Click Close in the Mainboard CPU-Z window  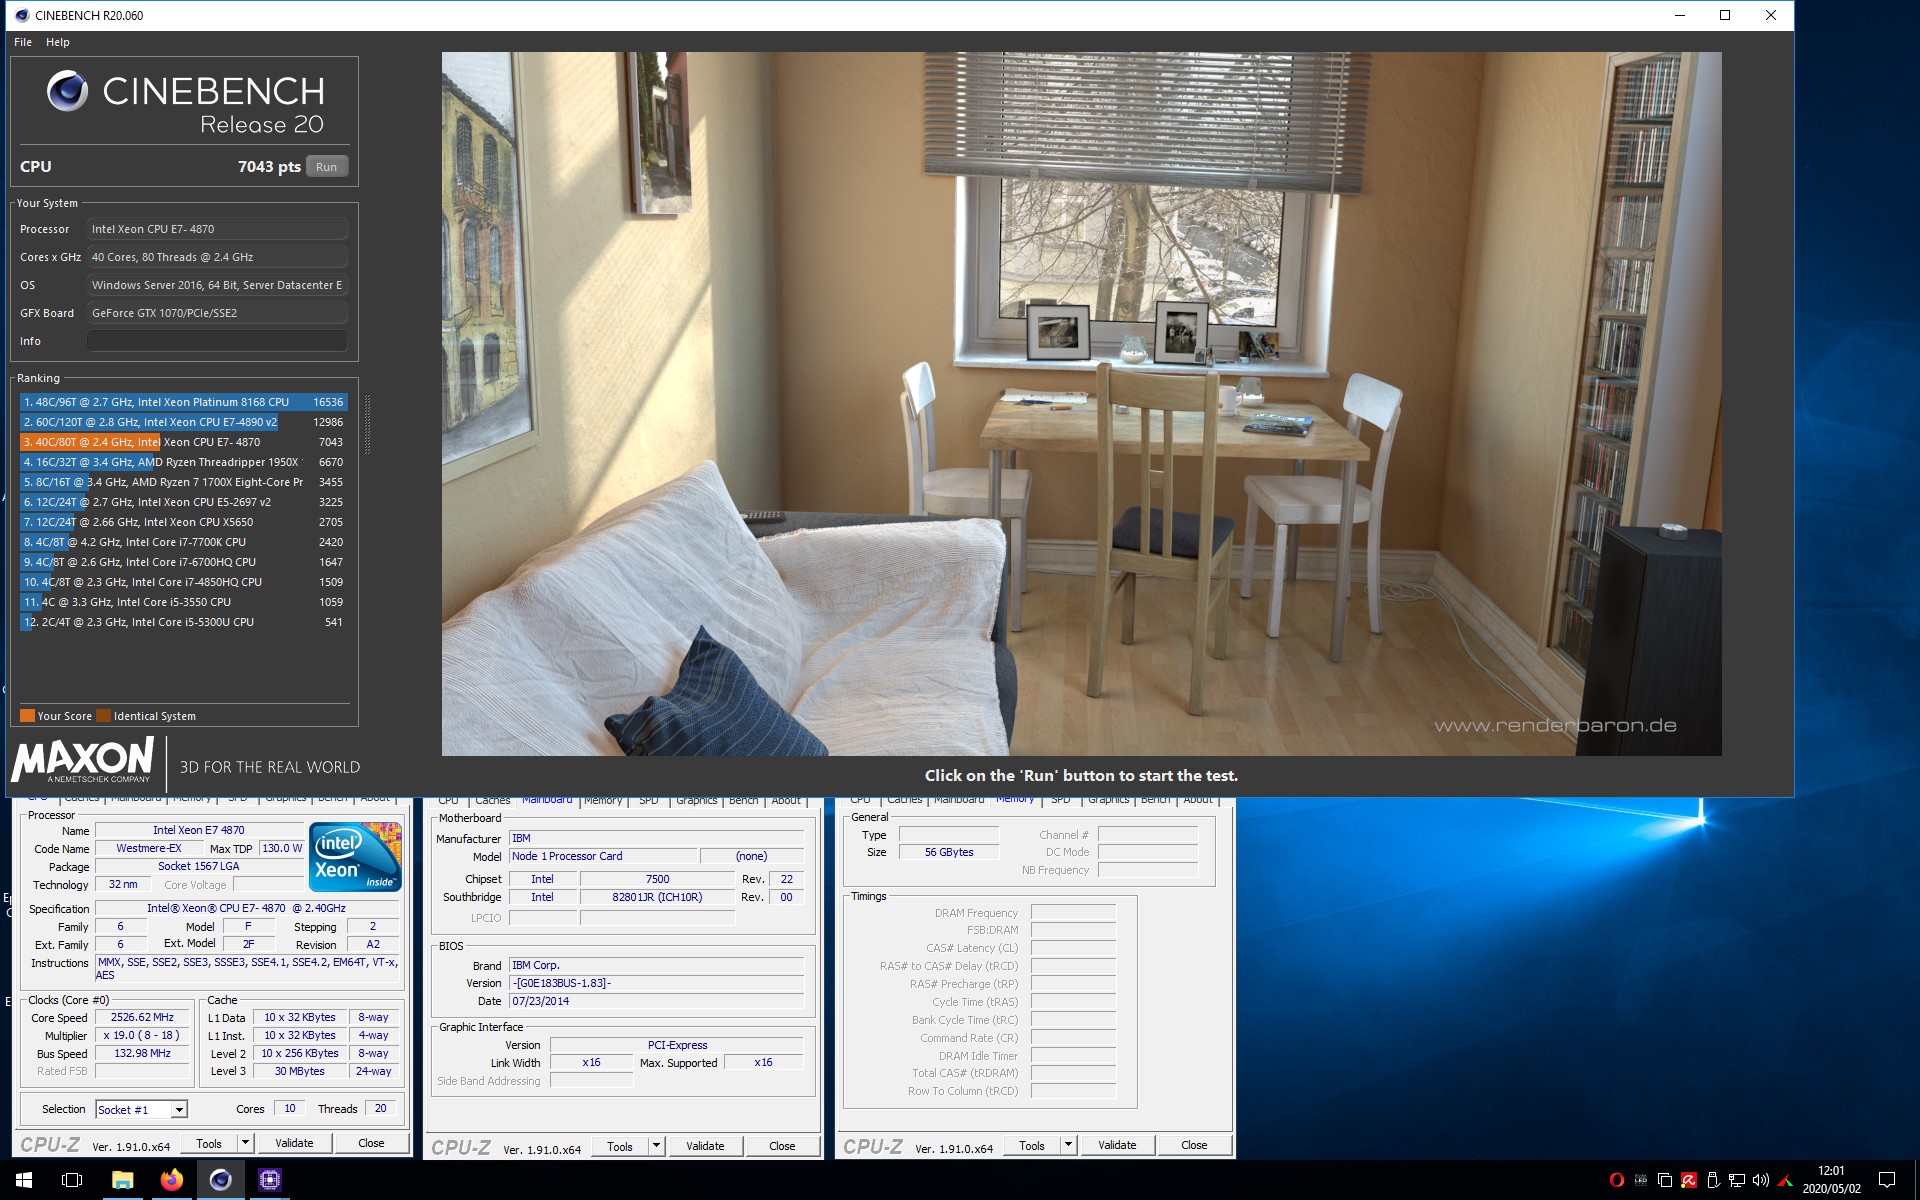[782, 1146]
